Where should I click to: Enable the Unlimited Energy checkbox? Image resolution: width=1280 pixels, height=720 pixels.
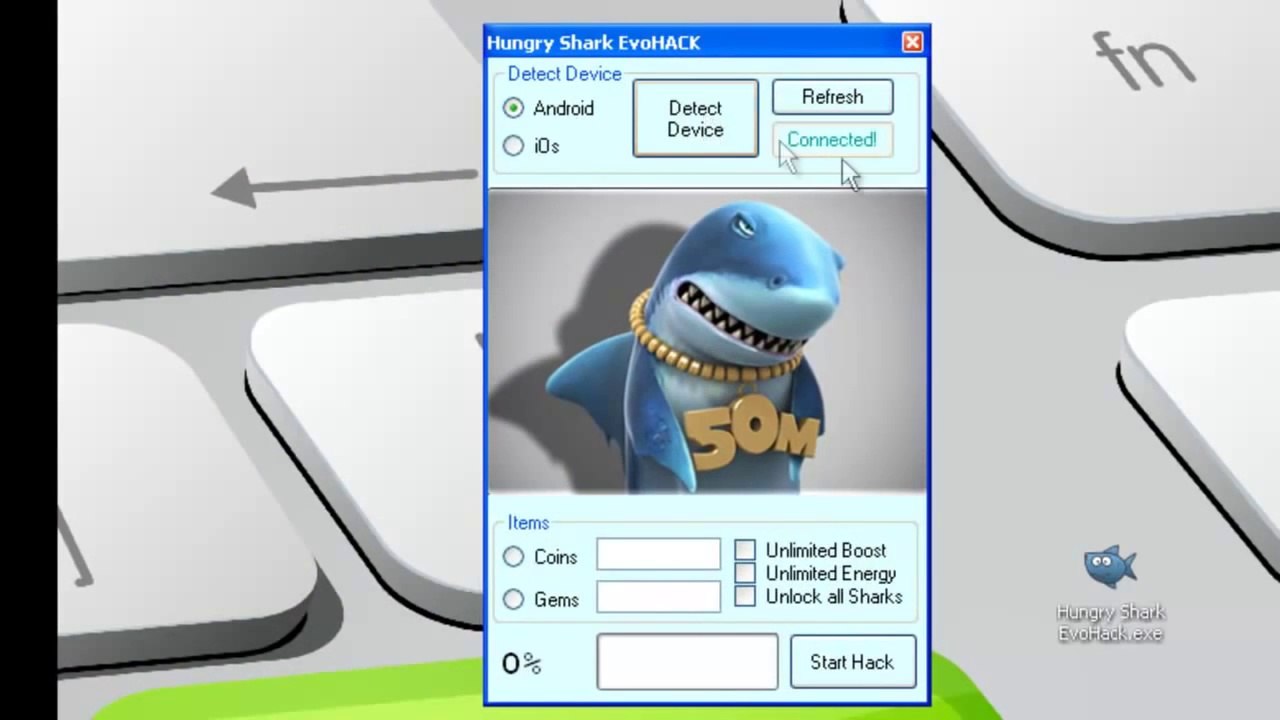pos(745,573)
